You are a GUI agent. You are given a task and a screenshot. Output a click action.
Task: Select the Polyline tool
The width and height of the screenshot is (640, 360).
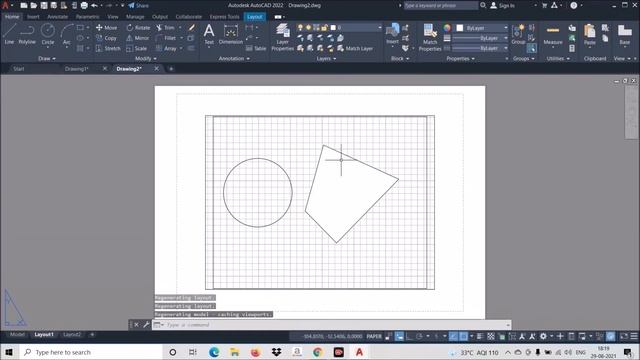(x=27, y=33)
